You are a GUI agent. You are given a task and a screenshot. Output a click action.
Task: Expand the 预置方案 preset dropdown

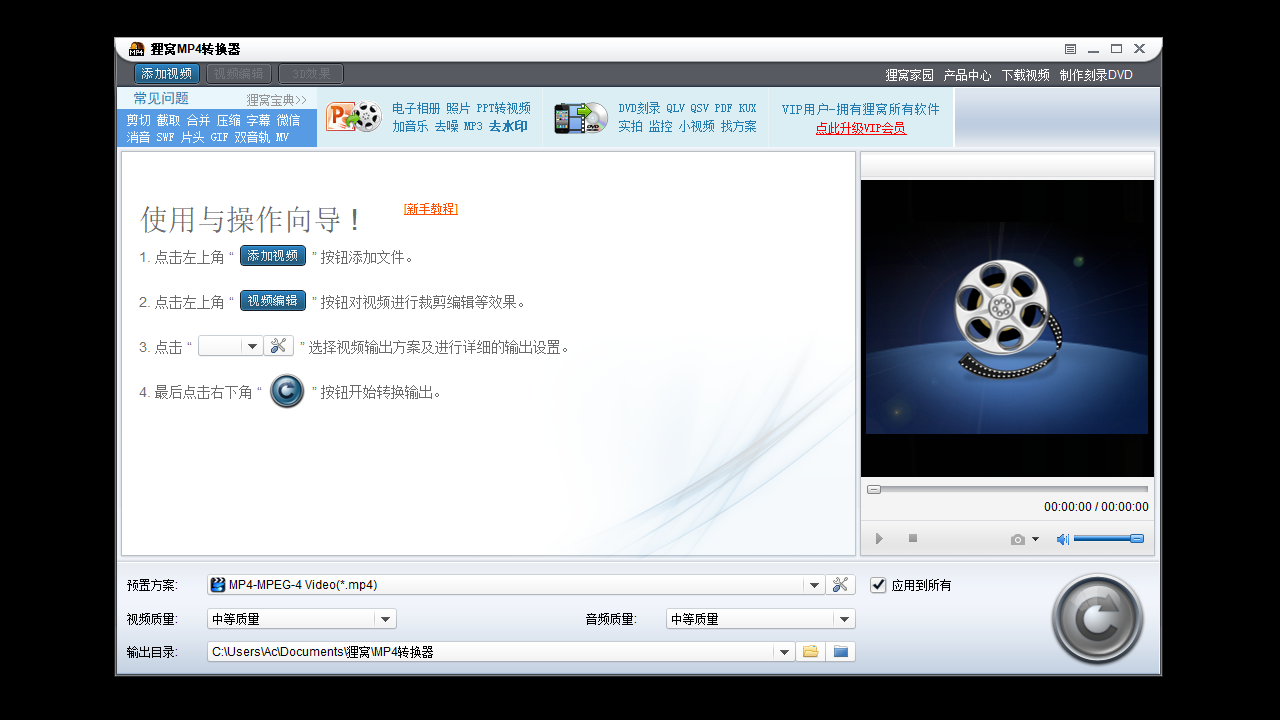click(814, 585)
